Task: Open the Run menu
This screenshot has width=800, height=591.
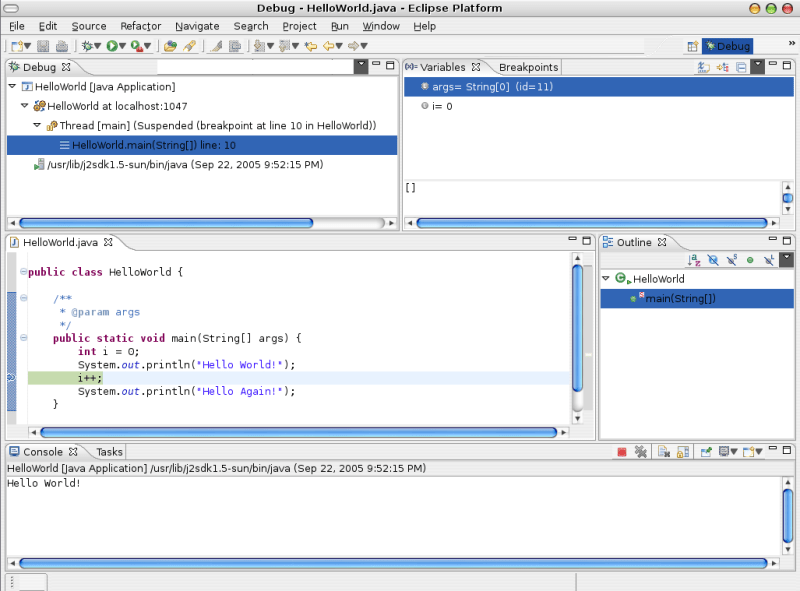Action: 339,26
